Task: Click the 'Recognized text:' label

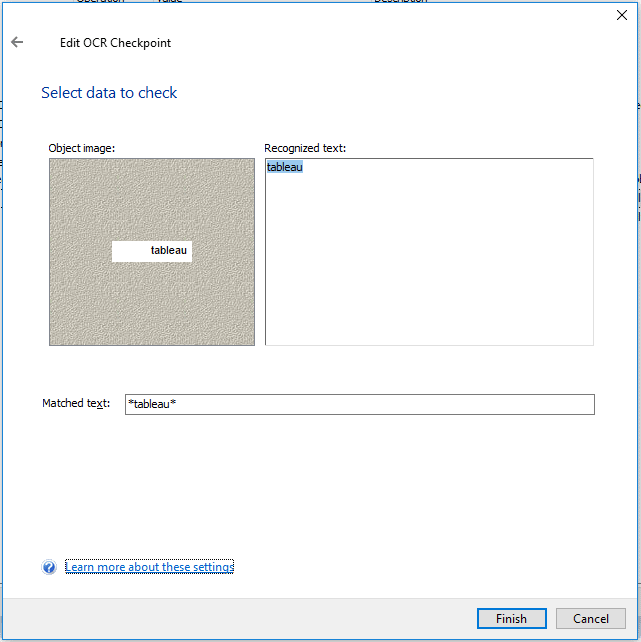Action: pos(305,148)
